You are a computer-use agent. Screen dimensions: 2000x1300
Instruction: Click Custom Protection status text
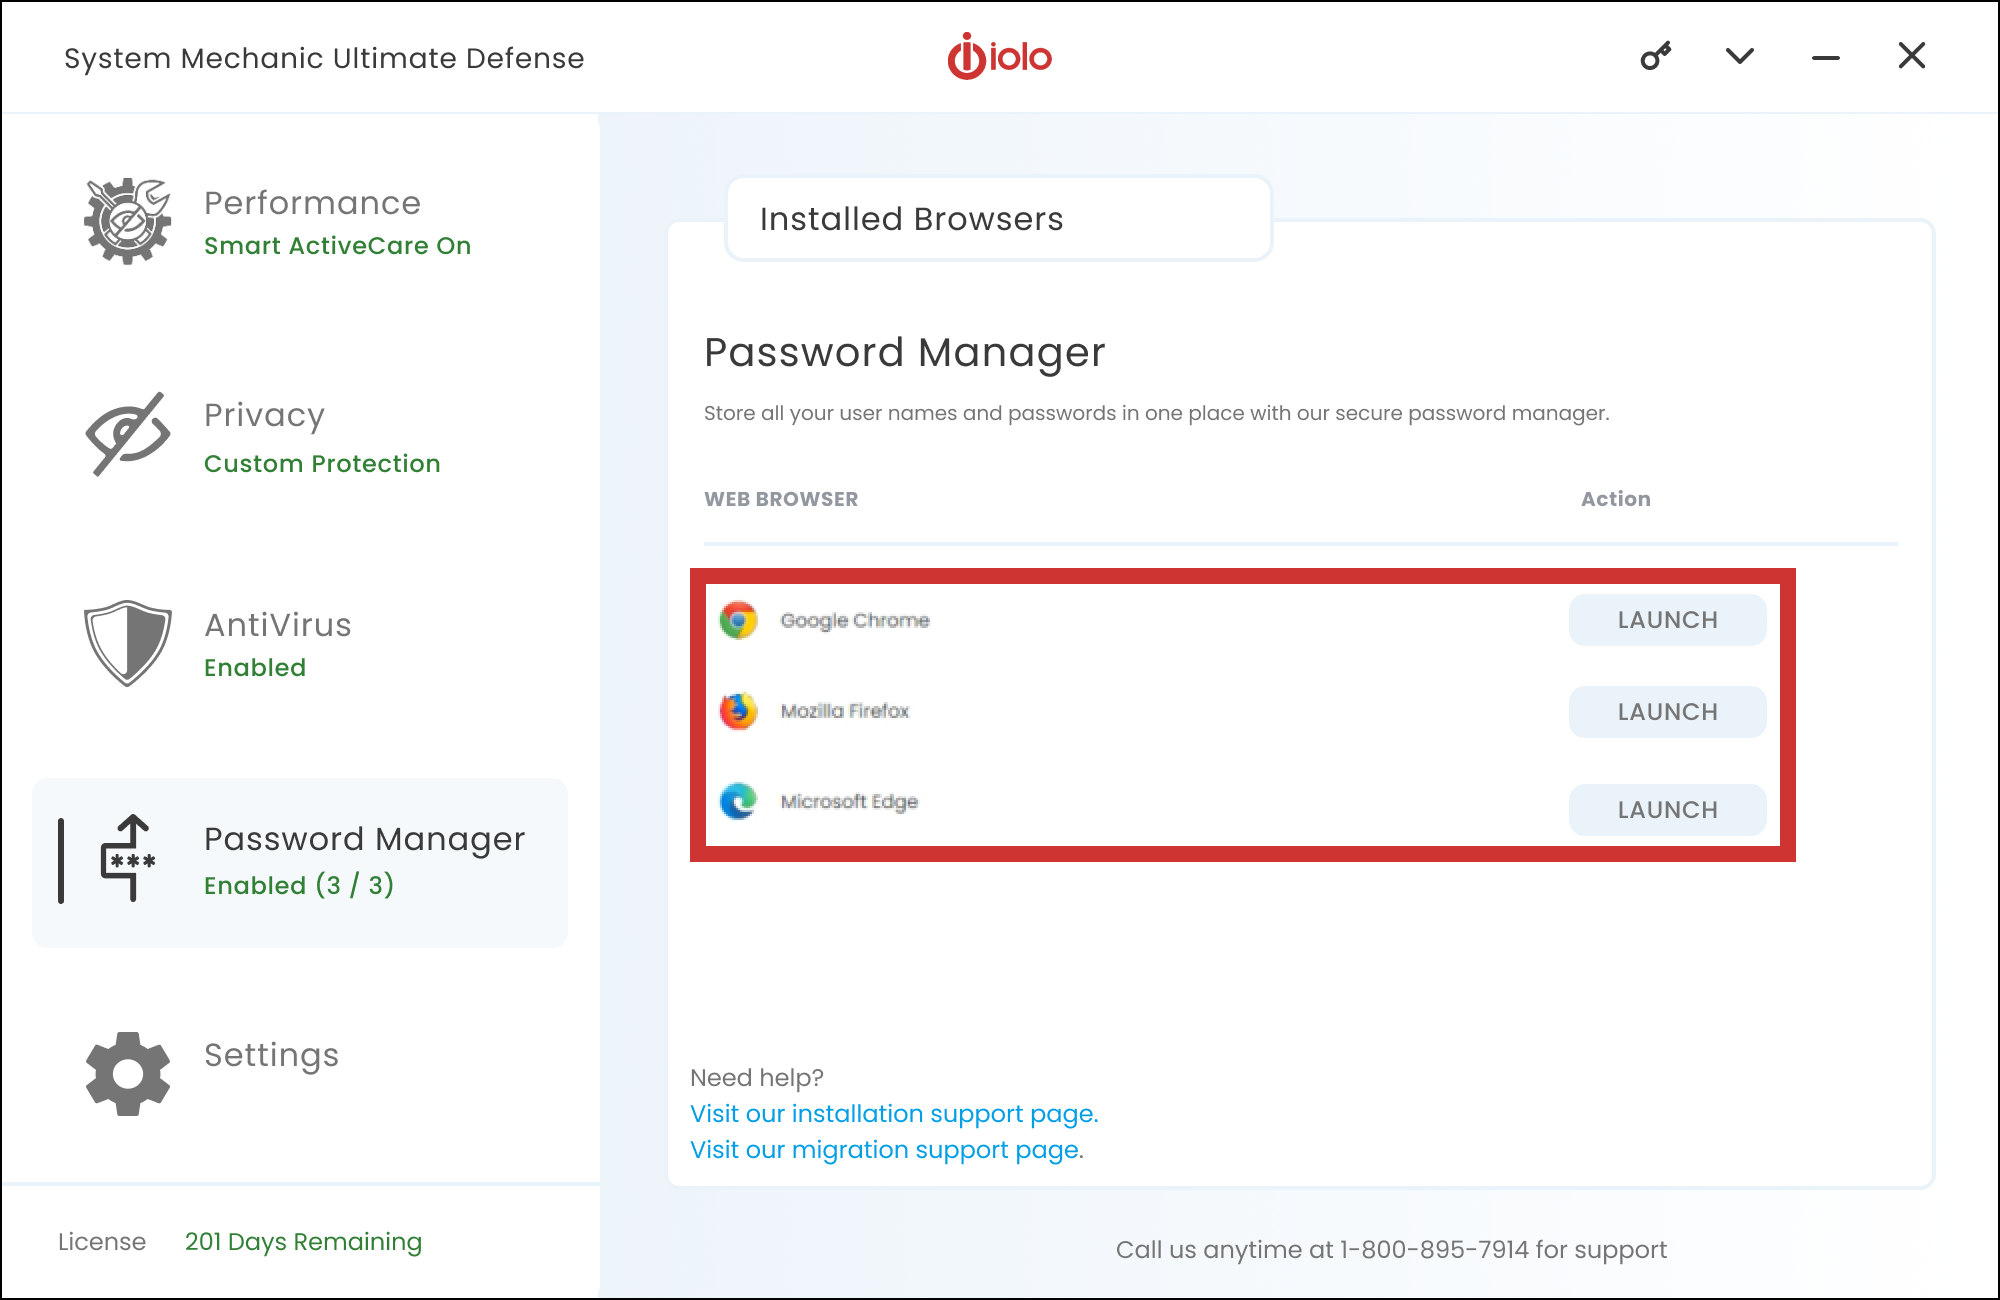click(x=322, y=464)
